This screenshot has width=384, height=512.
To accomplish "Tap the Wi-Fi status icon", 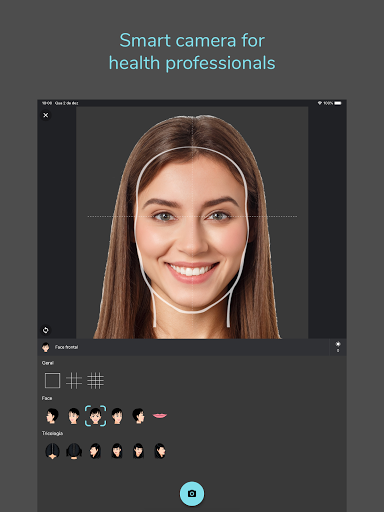I will pyautogui.click(x=320, y=103).
